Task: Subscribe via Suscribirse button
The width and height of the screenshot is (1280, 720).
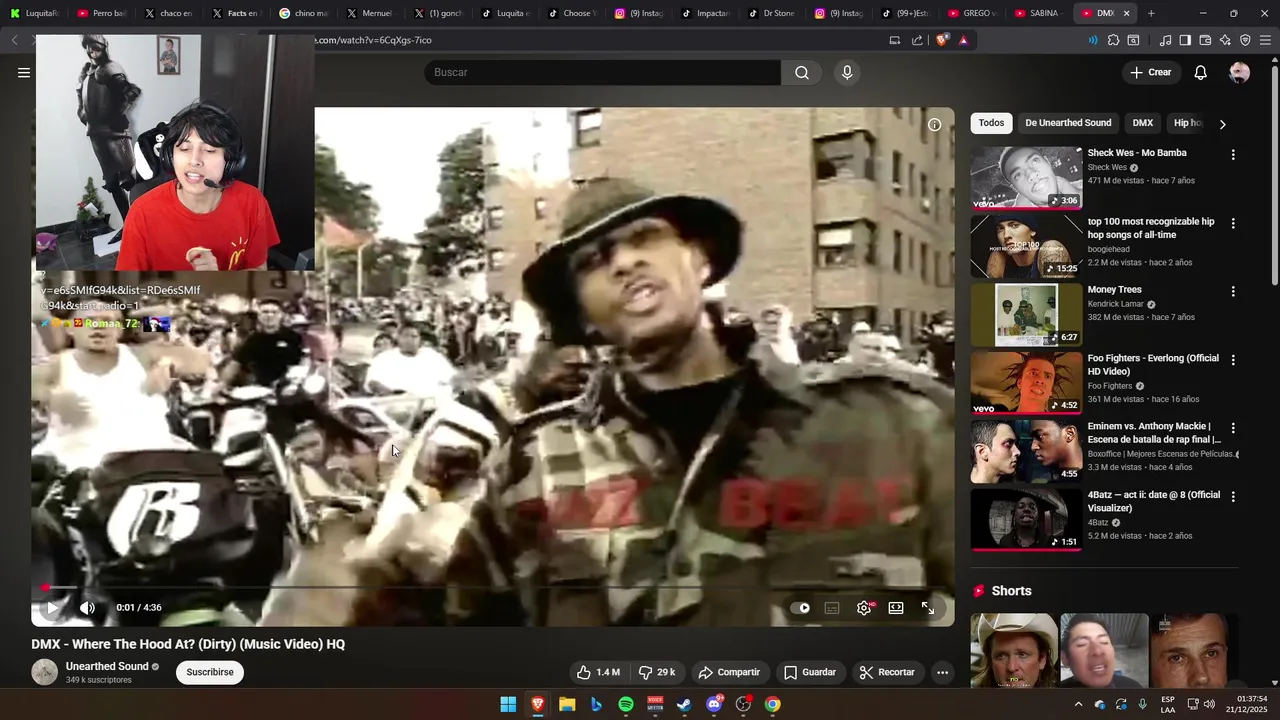Action: click(x=210, y=672)
